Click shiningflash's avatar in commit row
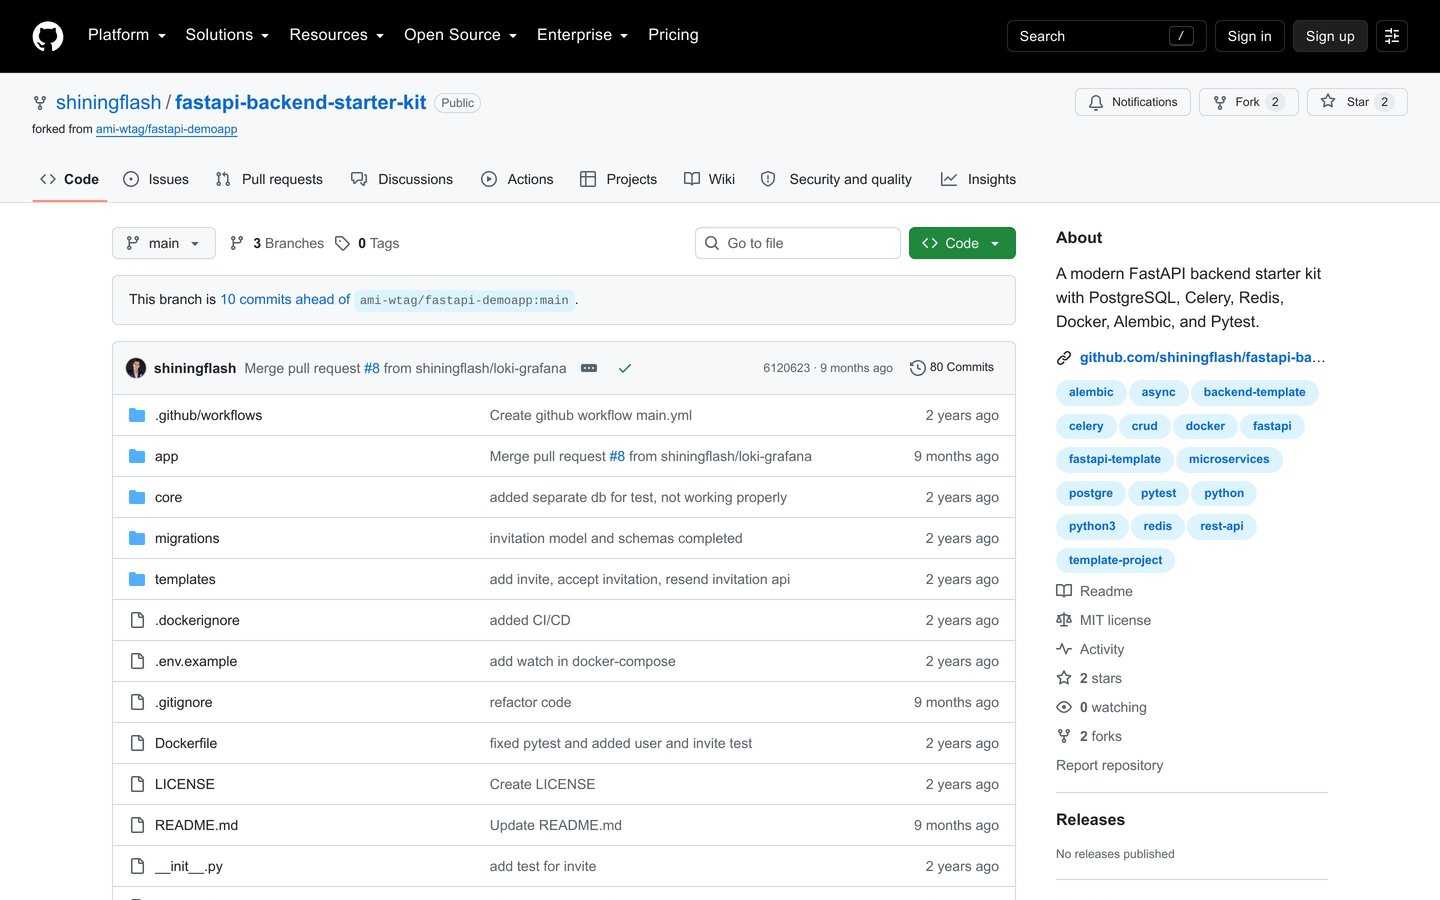This screenshot has height=900, width=1440. point(136,368)
